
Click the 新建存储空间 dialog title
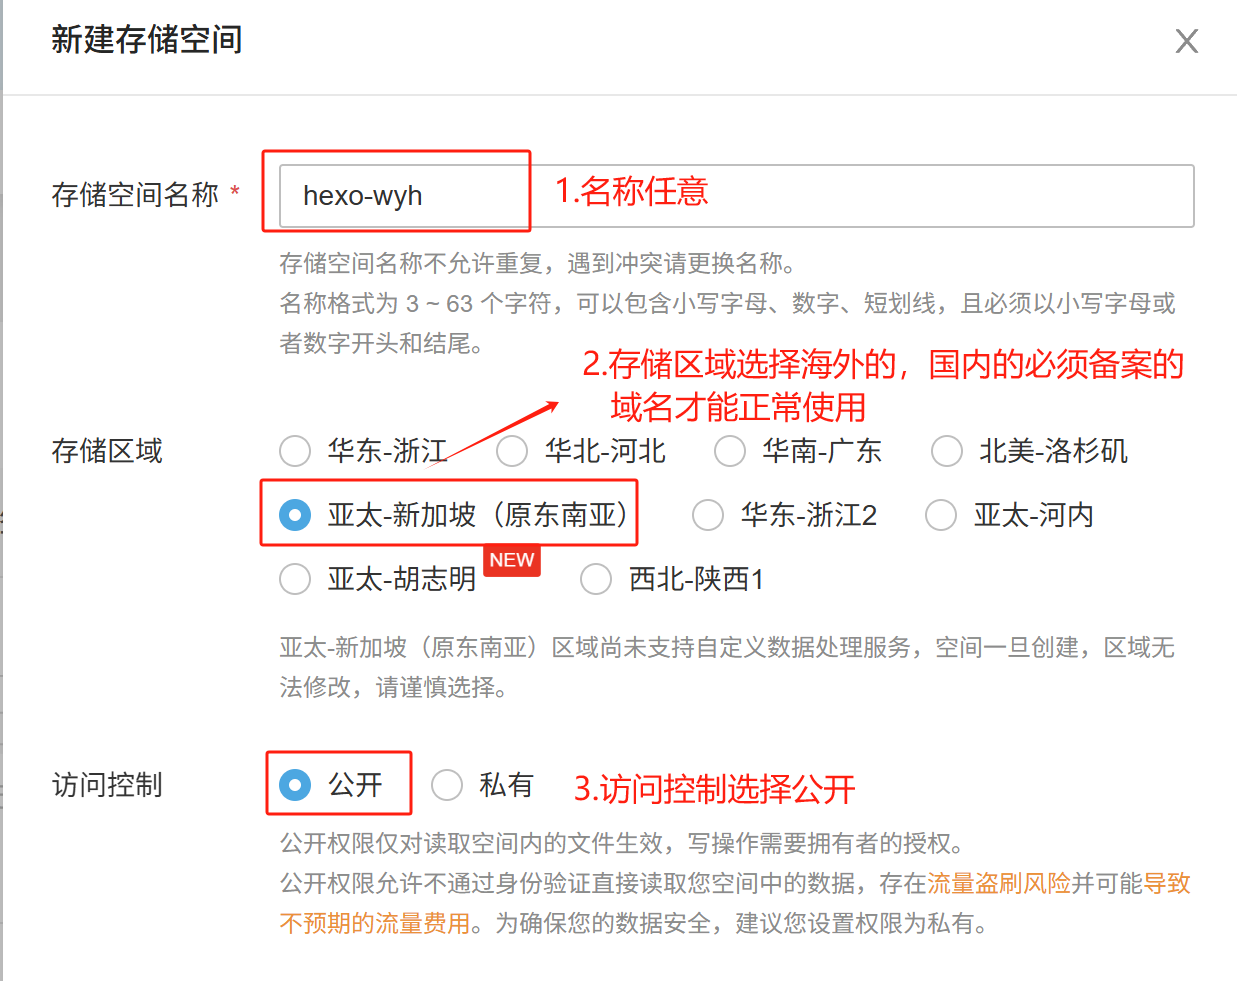tap(147, 40)
